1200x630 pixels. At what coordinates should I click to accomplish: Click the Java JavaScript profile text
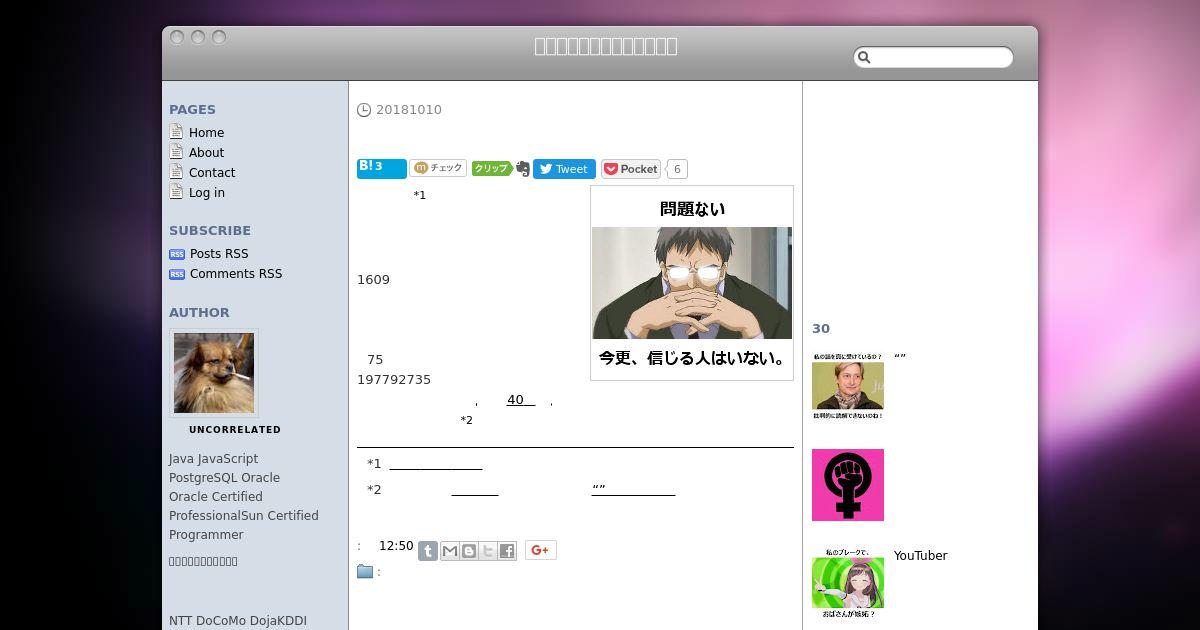(213, 459)
